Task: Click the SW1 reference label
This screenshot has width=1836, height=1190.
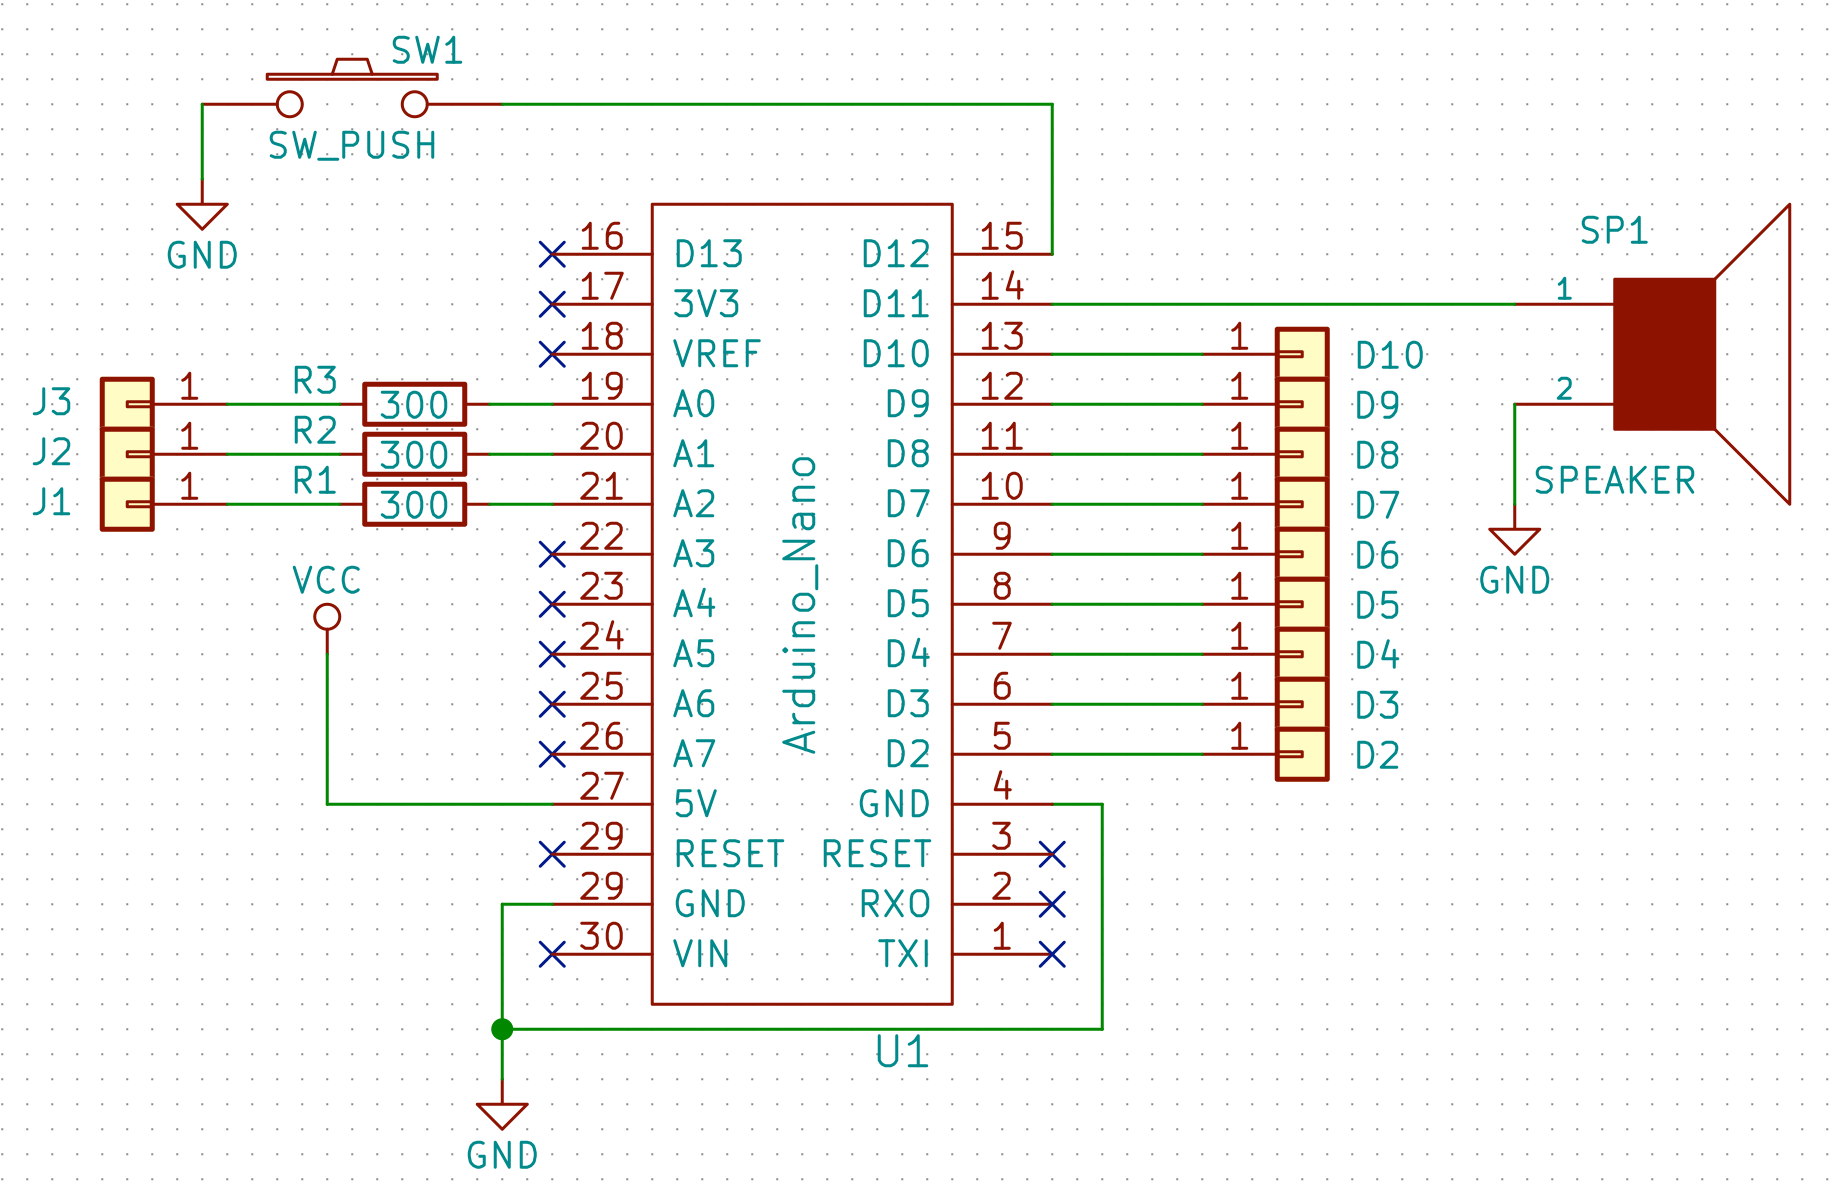Action: pos(427,51)
